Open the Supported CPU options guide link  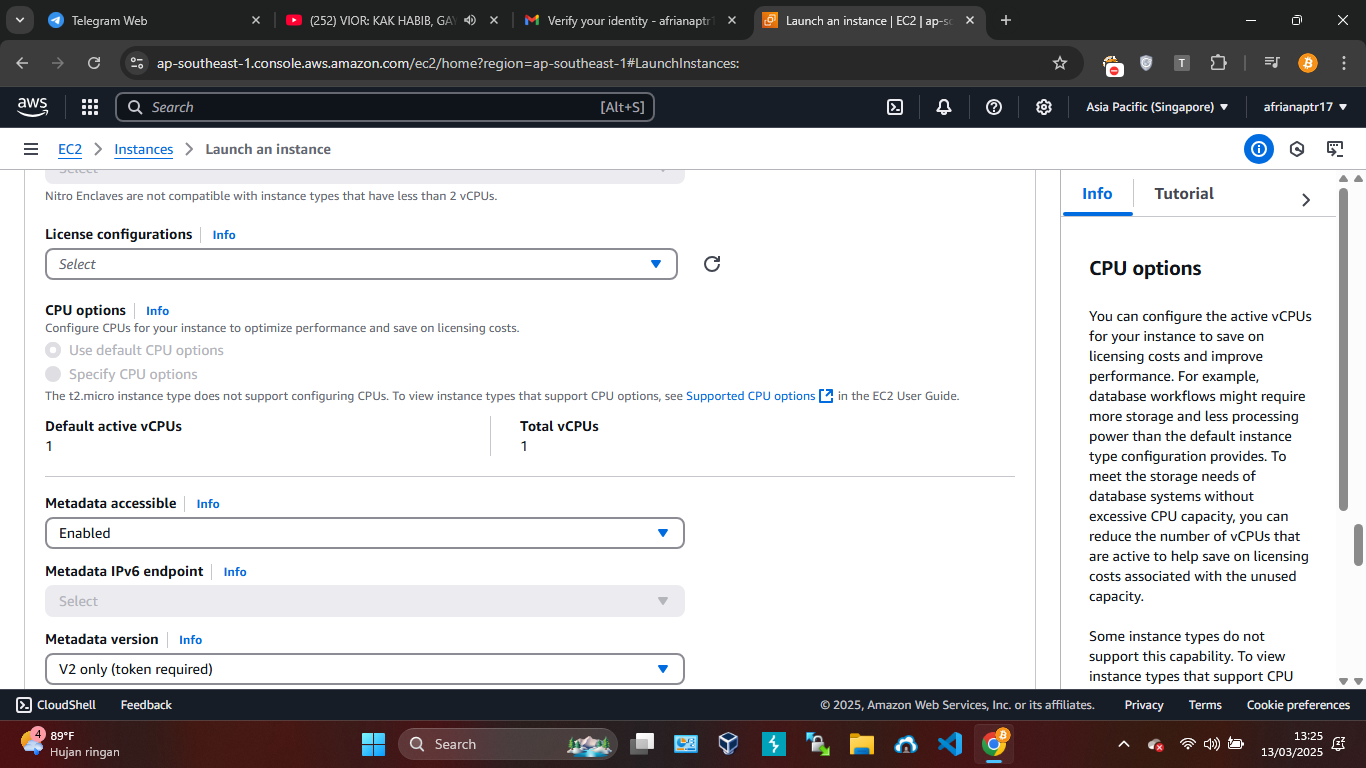pyautogui.click(x=759, y=396)
